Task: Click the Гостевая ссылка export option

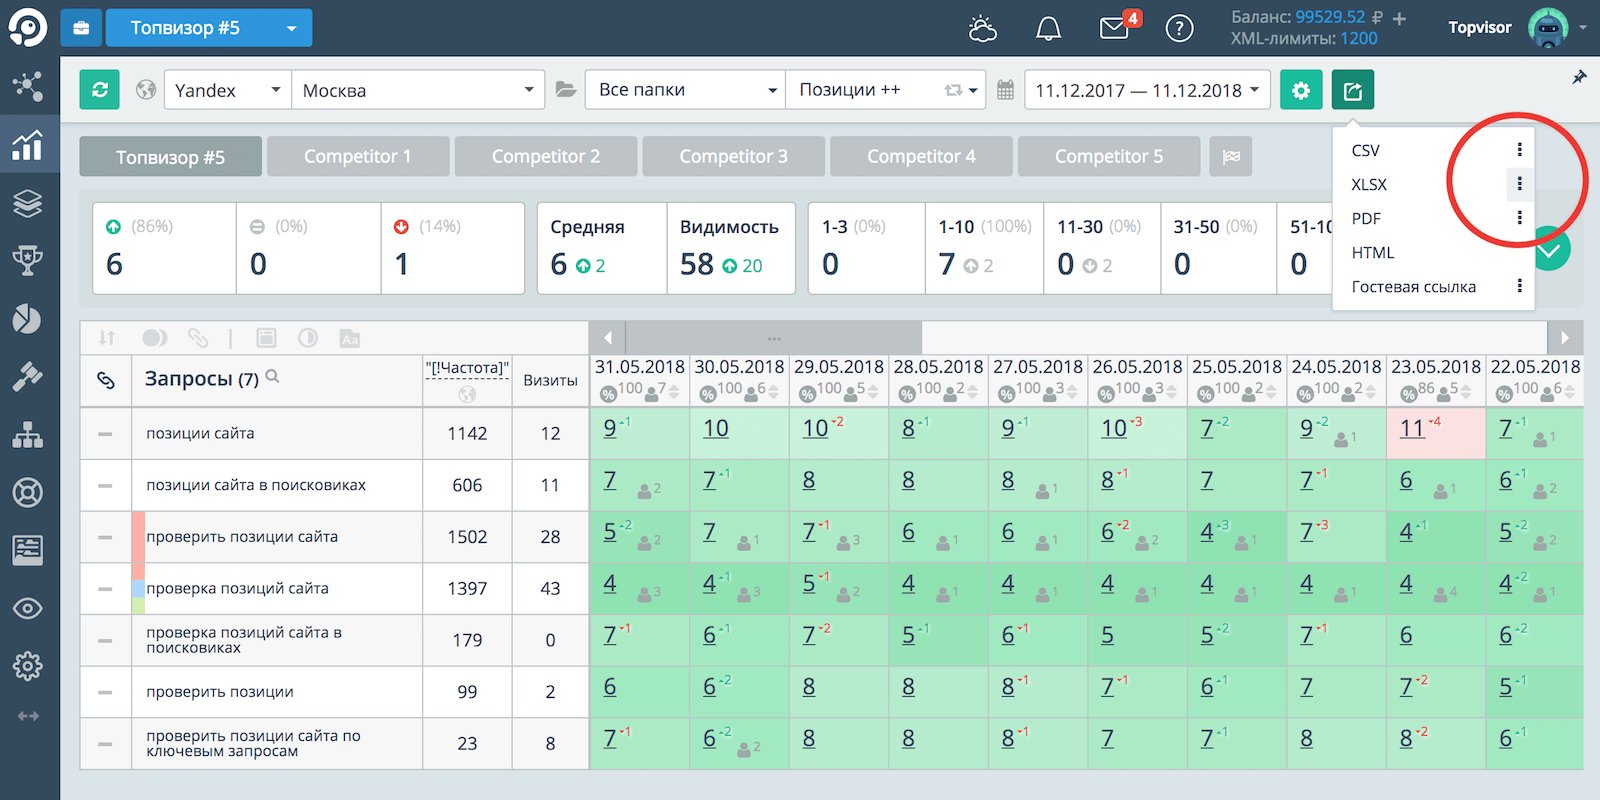Action: [x=1413, y=287]
